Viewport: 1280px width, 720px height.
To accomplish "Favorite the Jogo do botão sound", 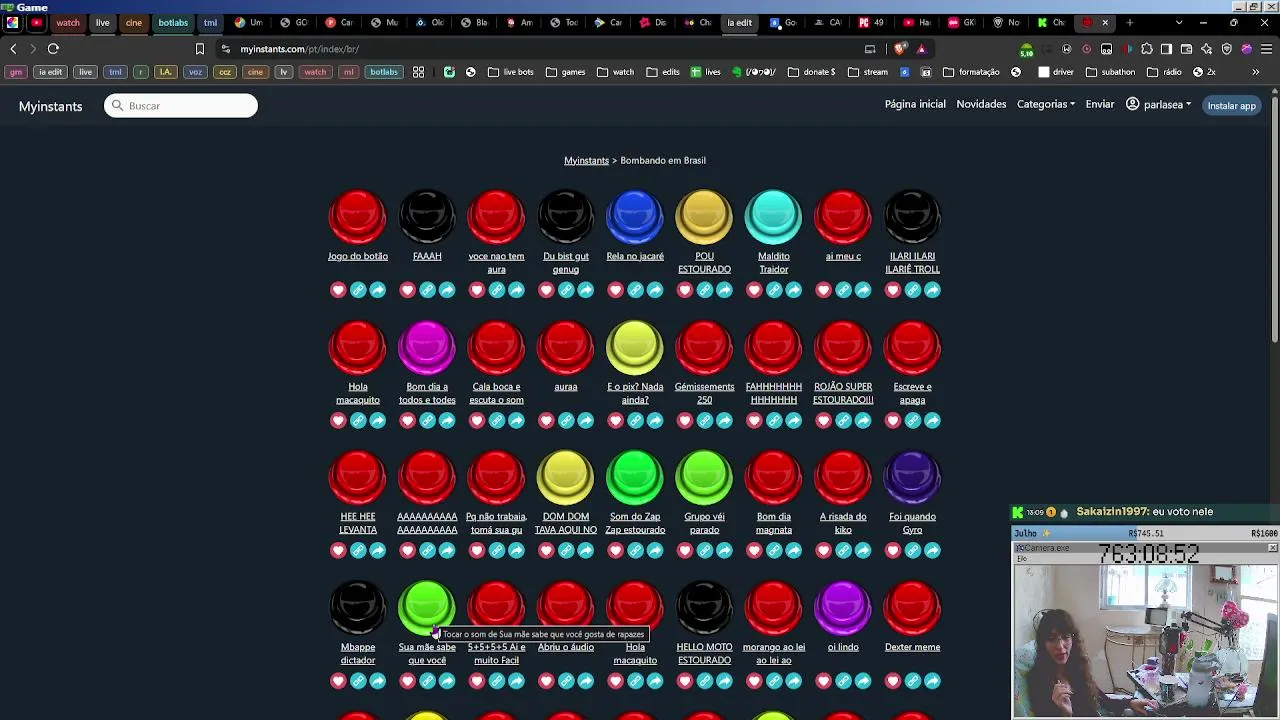I will pos(338,290).
